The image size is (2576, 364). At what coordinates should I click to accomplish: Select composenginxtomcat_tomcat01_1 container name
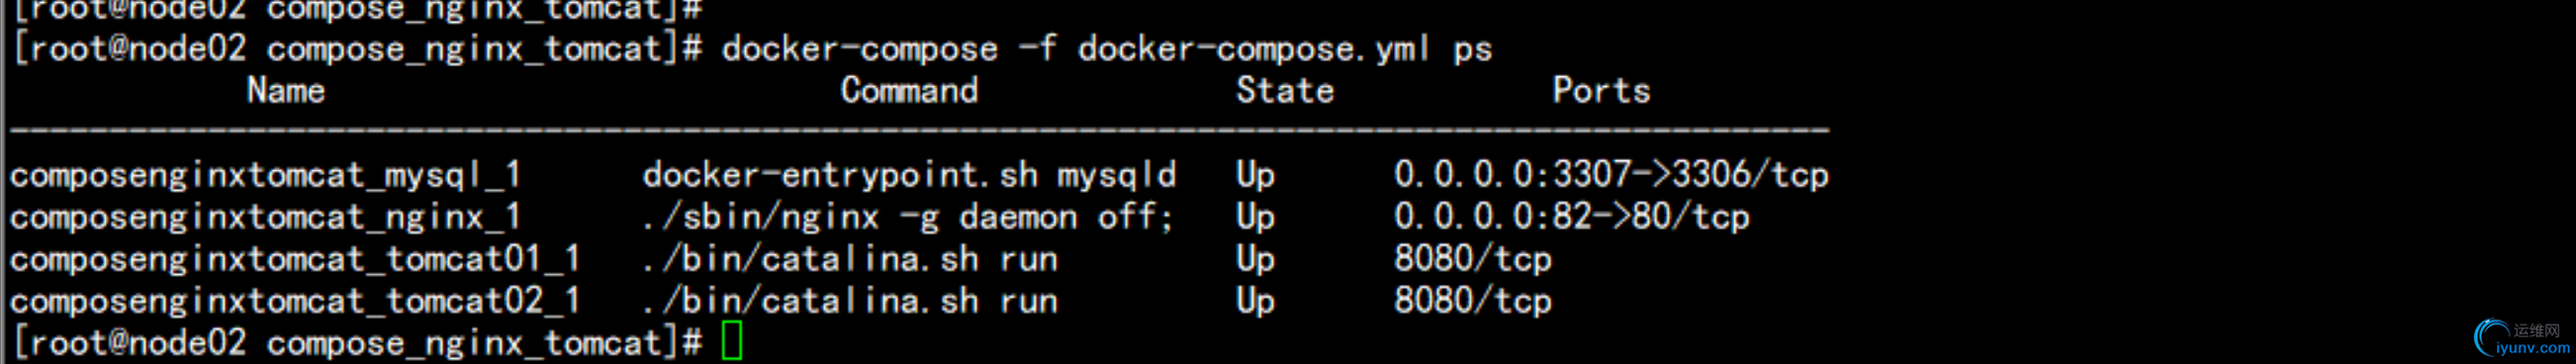[x=295, y=259]
